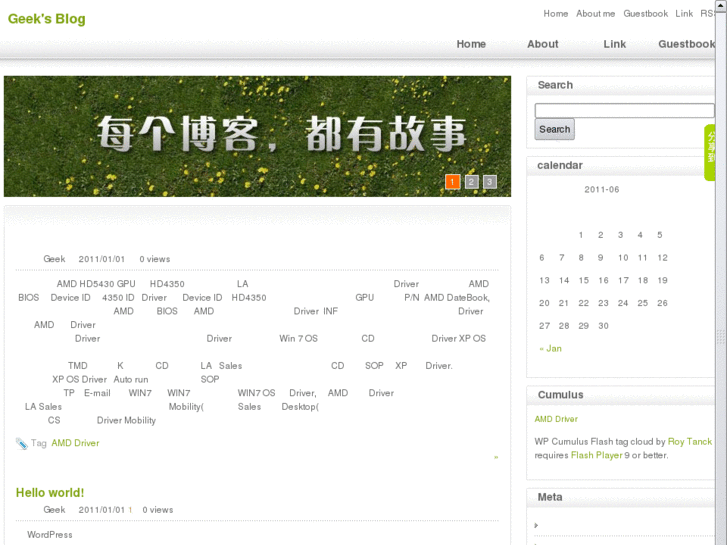Select Link in main navigation bar

614,44
